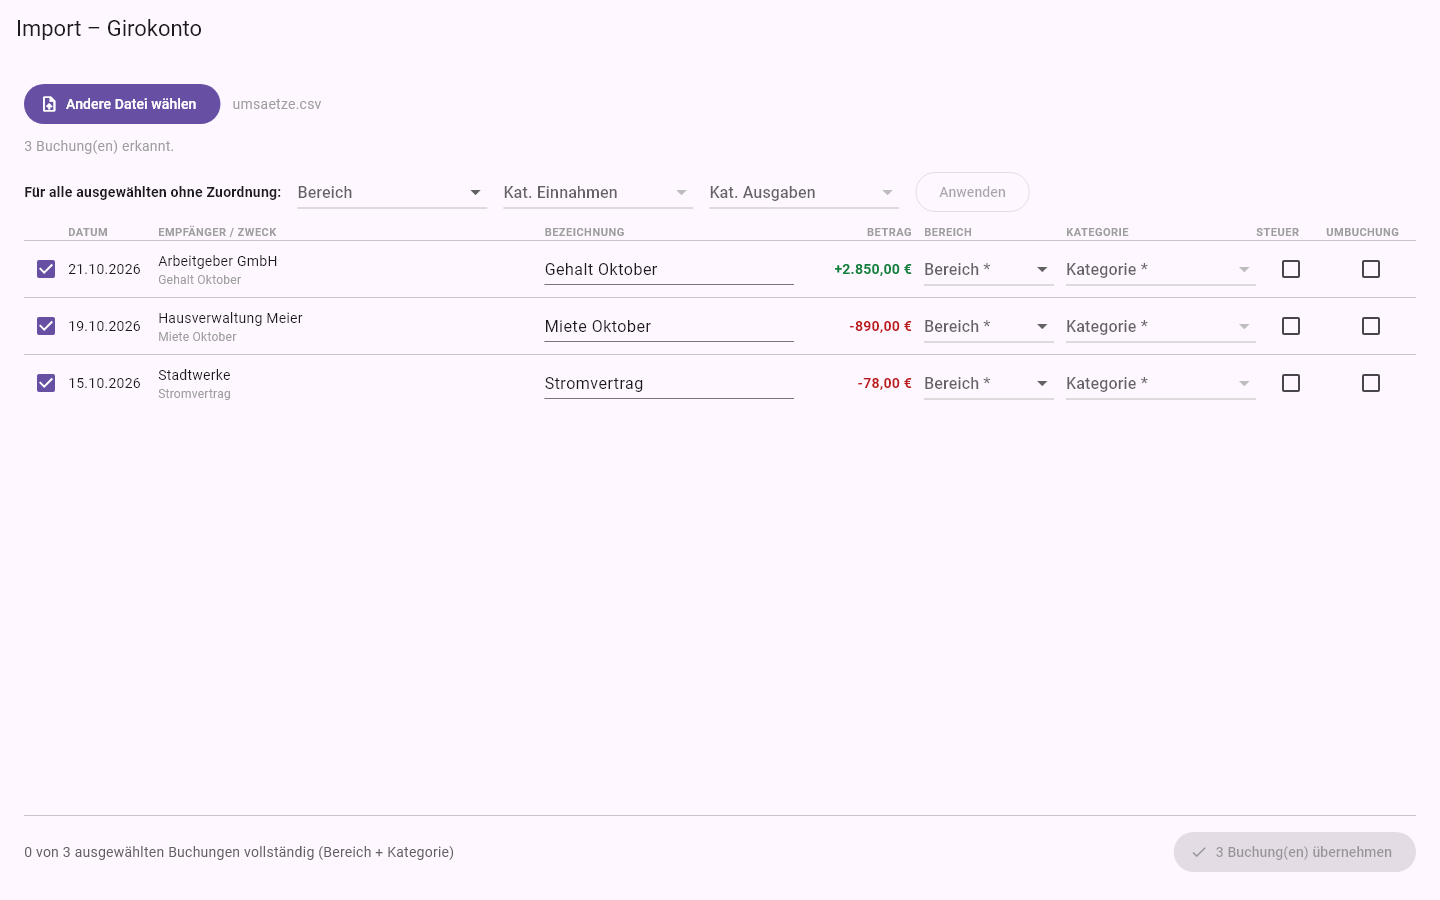The width and height of the screenshot is (1440, 900).
Task: Tick the Steuer checkbox for Miete Oktober
Action: (1291, 326)
